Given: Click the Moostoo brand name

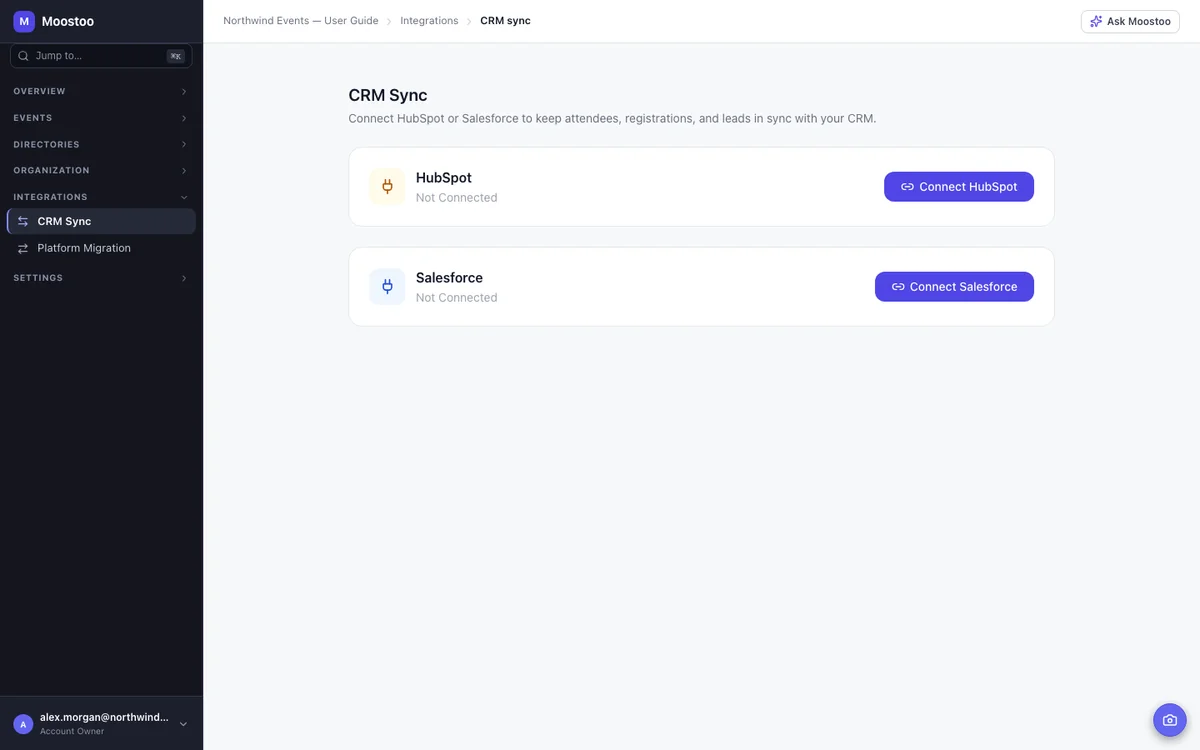Looking at the screenshot, I should (69, 21).
